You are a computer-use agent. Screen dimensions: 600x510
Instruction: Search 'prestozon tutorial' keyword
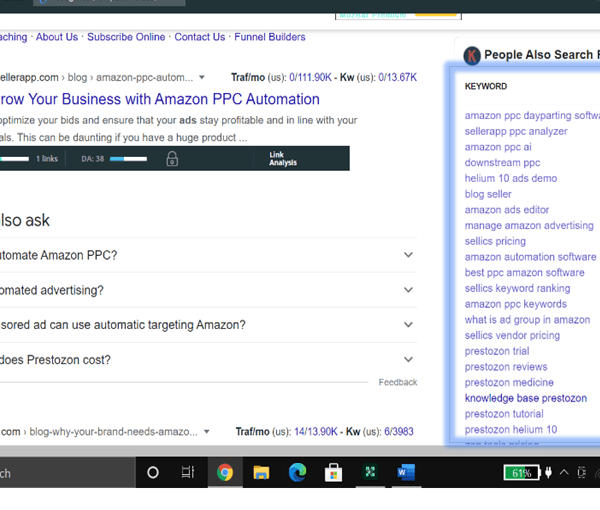[504, 414]
